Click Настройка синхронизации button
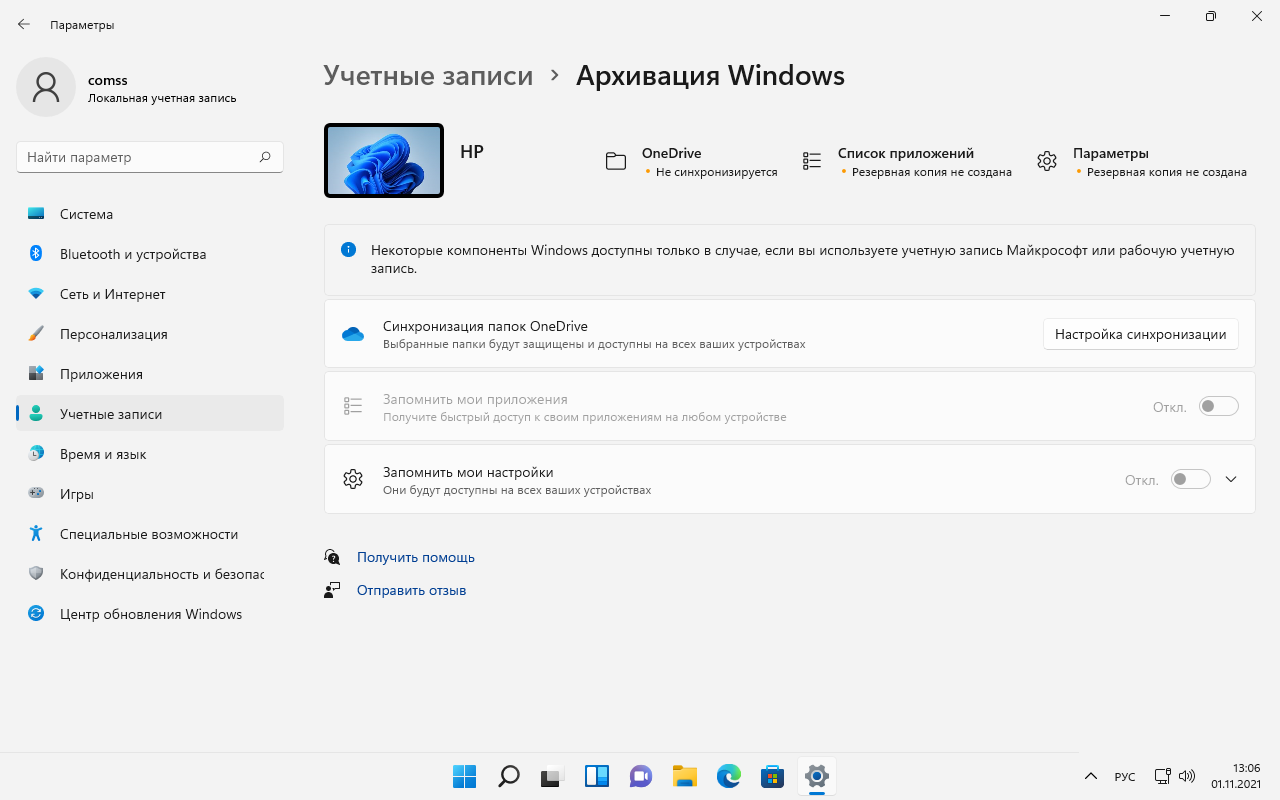 (x=1140, y=334)
